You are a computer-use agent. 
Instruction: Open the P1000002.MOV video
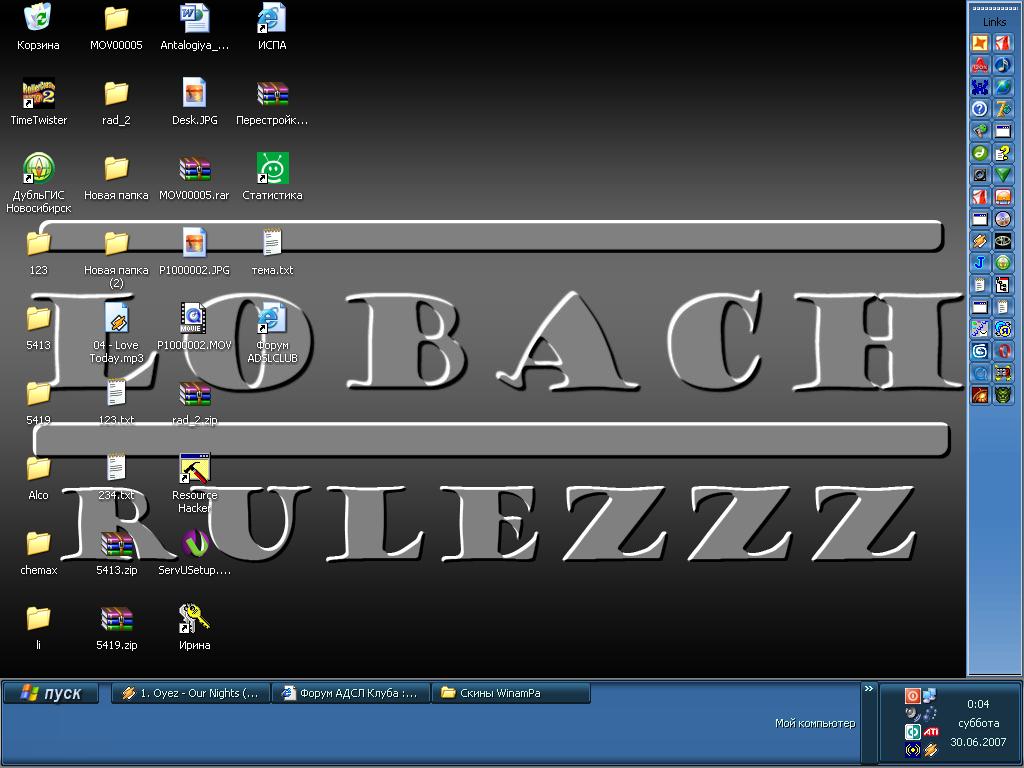click(x=195, y=327)
